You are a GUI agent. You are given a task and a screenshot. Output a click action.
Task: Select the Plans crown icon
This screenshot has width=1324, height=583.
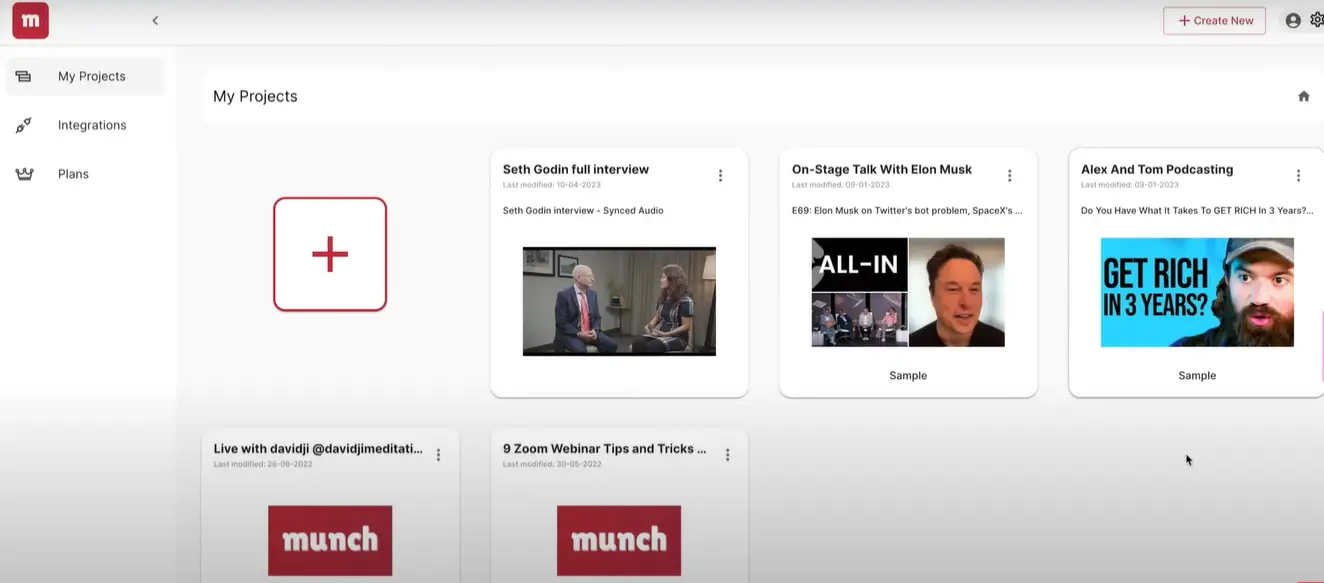pyautogui.click(x=23, y=172)
